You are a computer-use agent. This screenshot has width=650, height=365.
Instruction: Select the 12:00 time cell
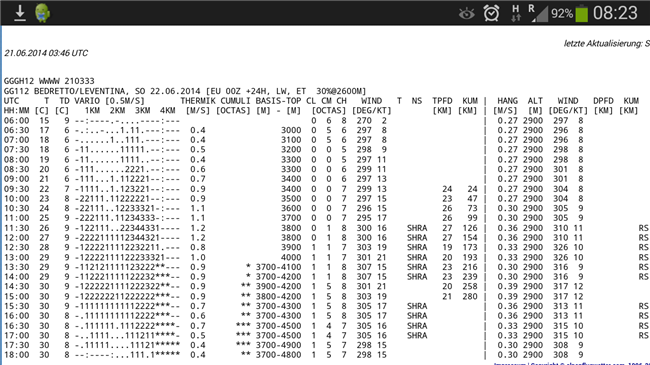click(x=17, y=238)
